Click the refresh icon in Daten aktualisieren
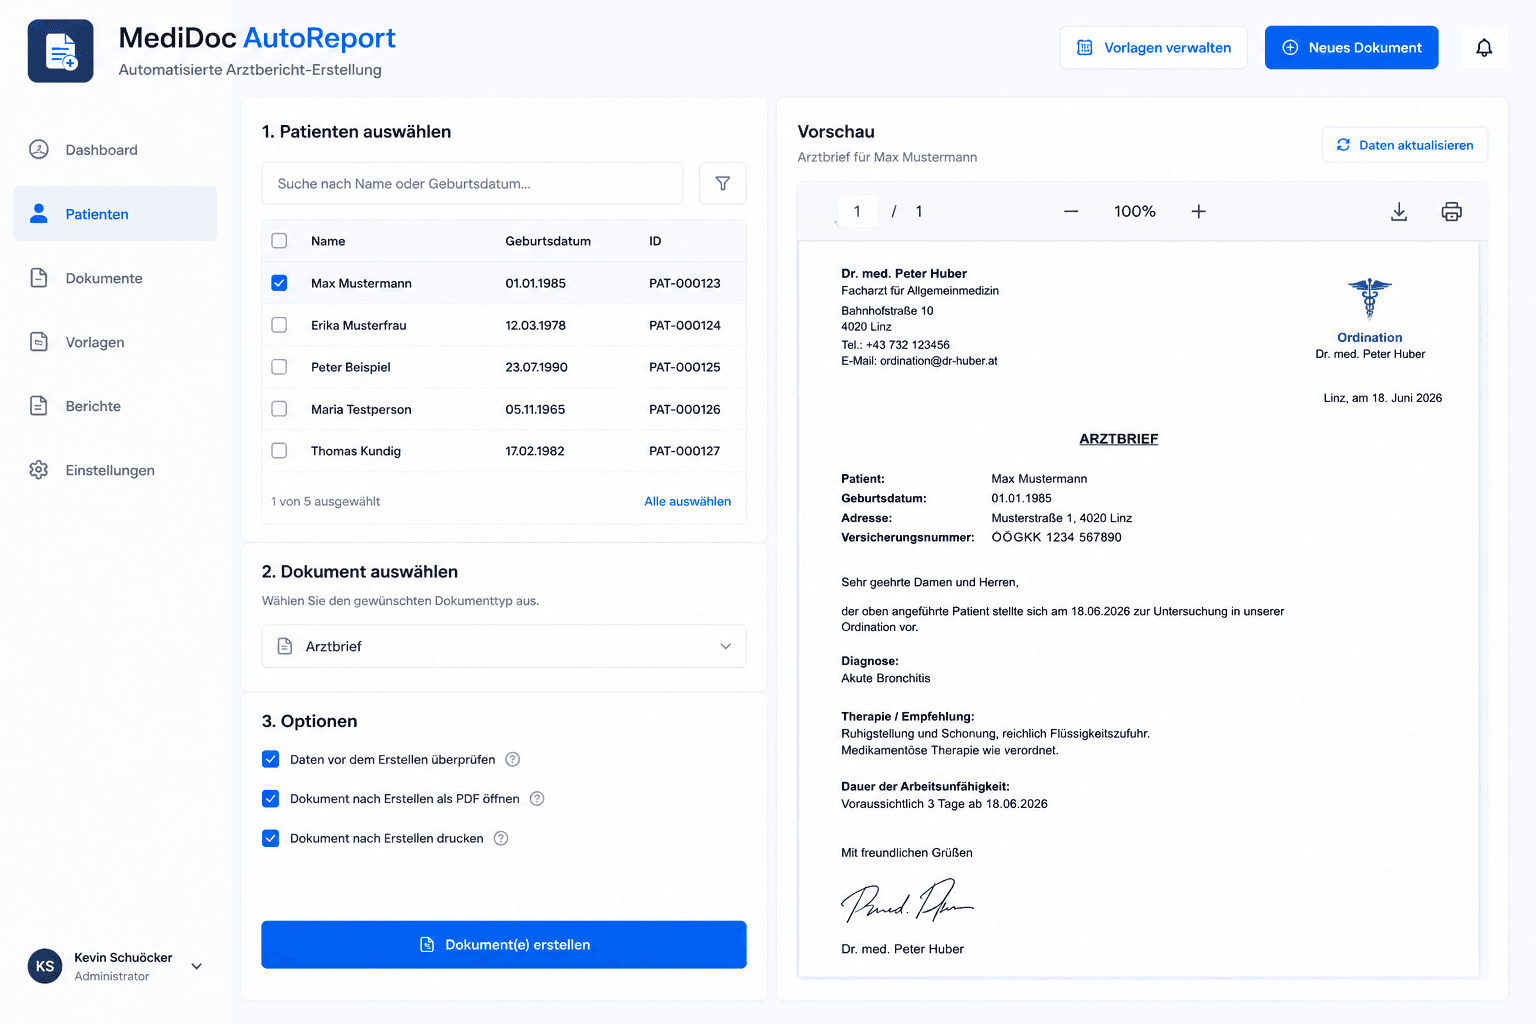Screen dimensions: 1536x1024 [1343, 145]
